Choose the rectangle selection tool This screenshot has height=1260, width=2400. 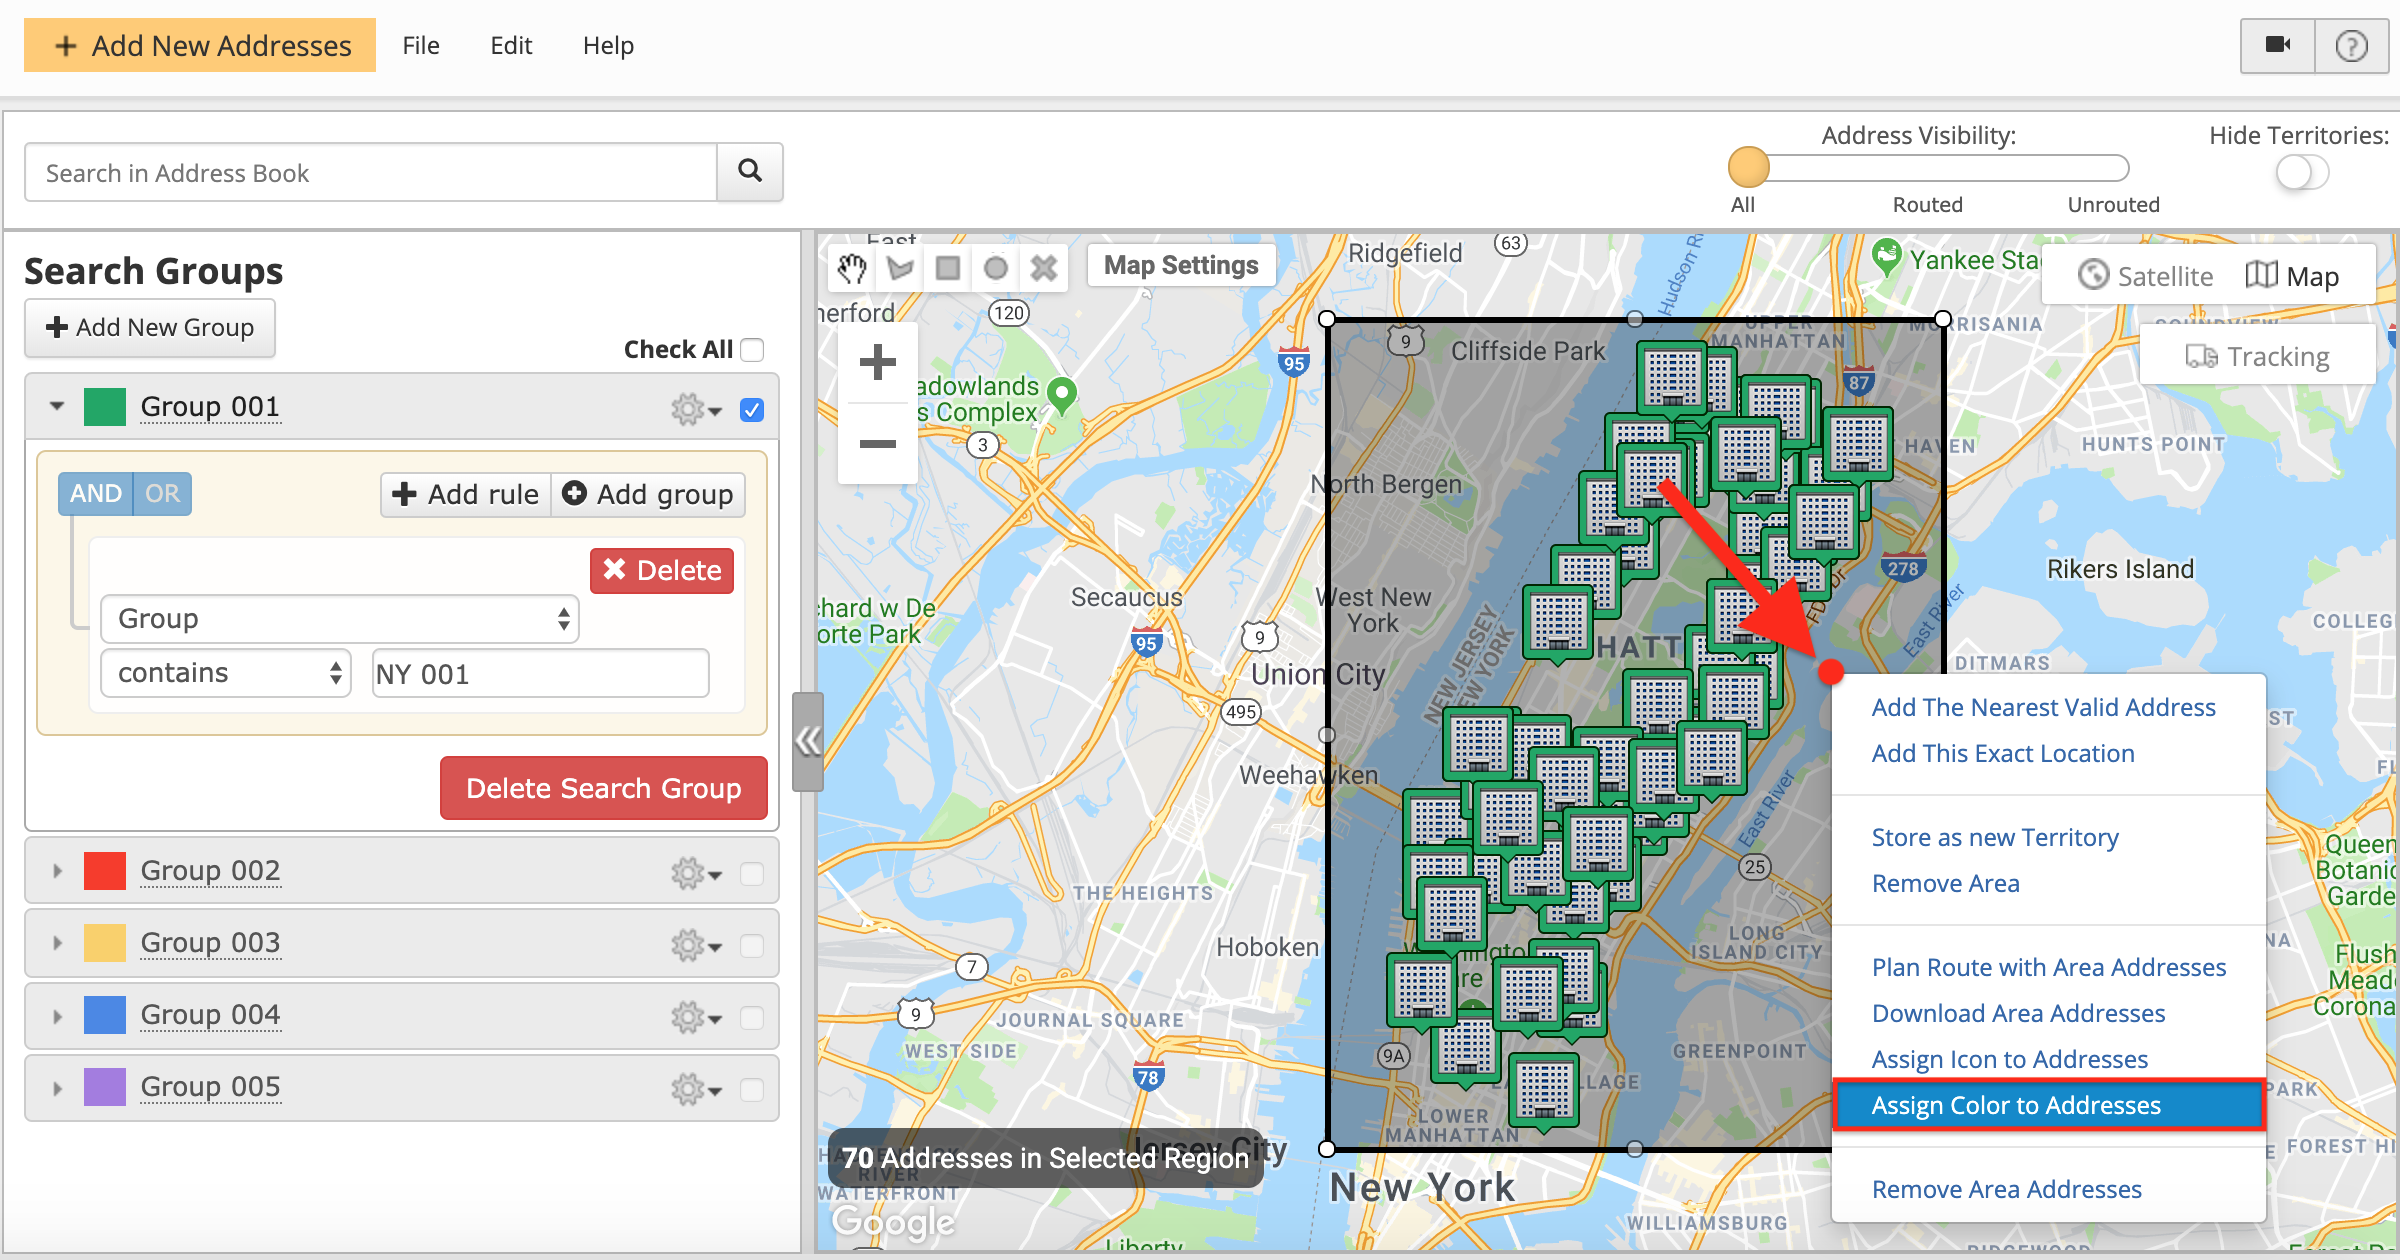click(x=948, y=268)
